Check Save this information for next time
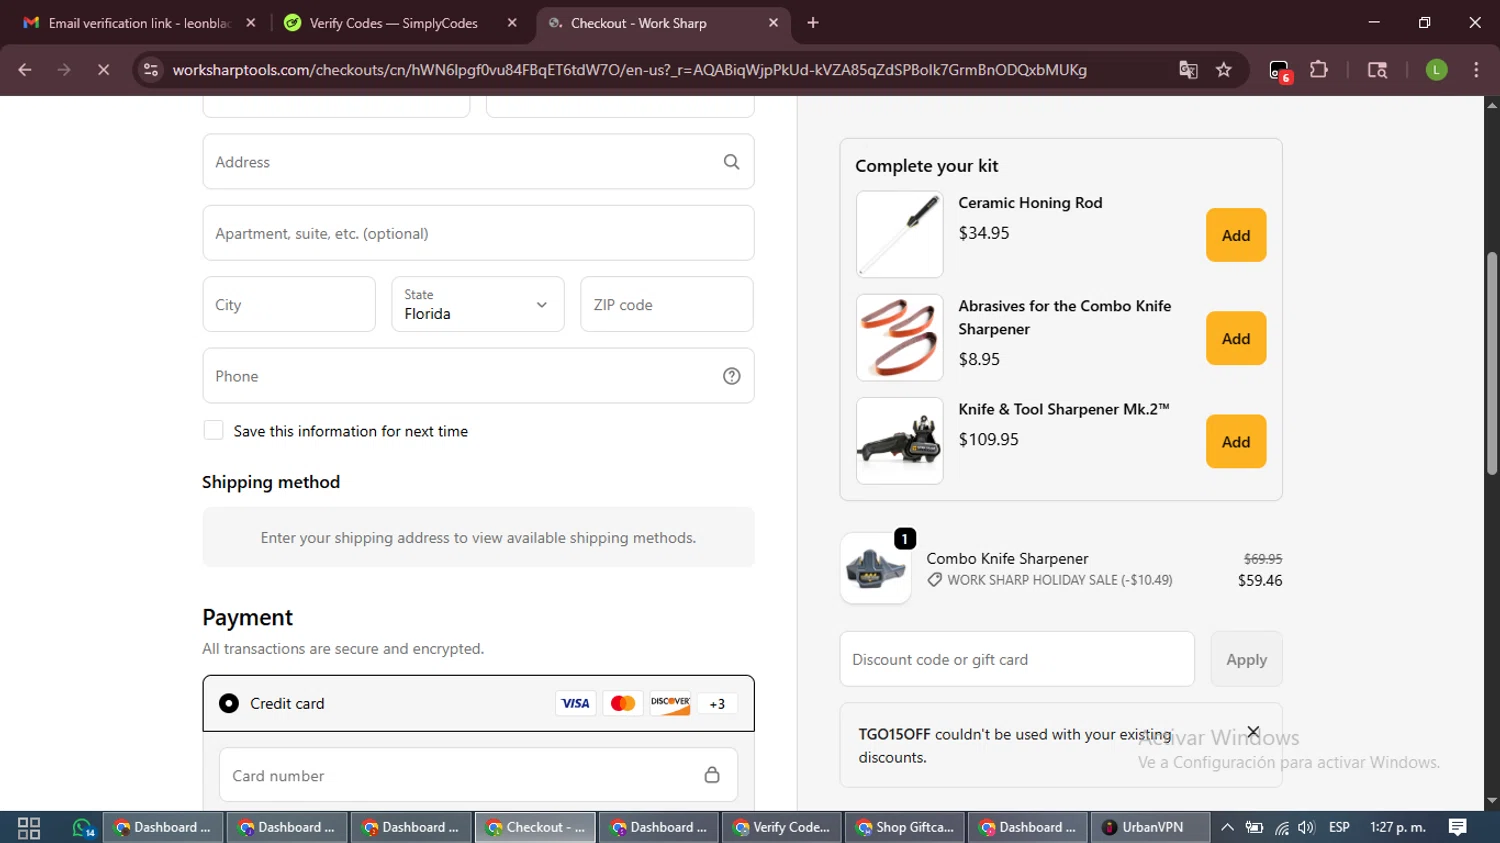This screenshot has height=843, width=1500. (213, 430)
